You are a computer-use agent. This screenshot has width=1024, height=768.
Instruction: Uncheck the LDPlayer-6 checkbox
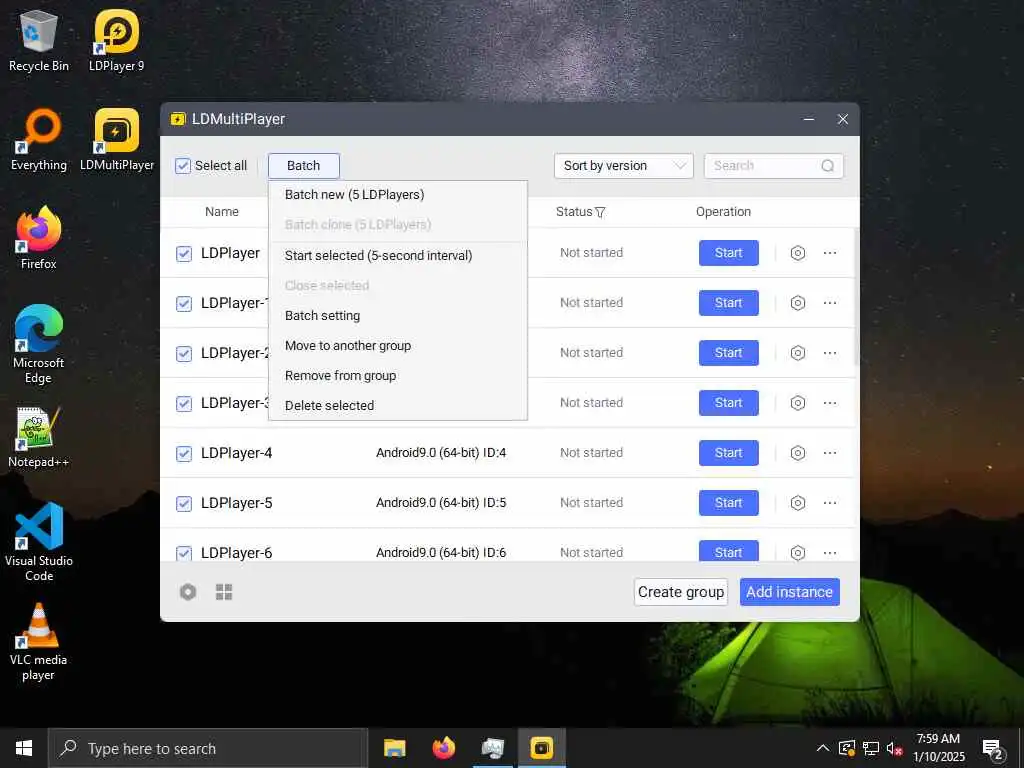pyautogui.click(x=184, y=553)
